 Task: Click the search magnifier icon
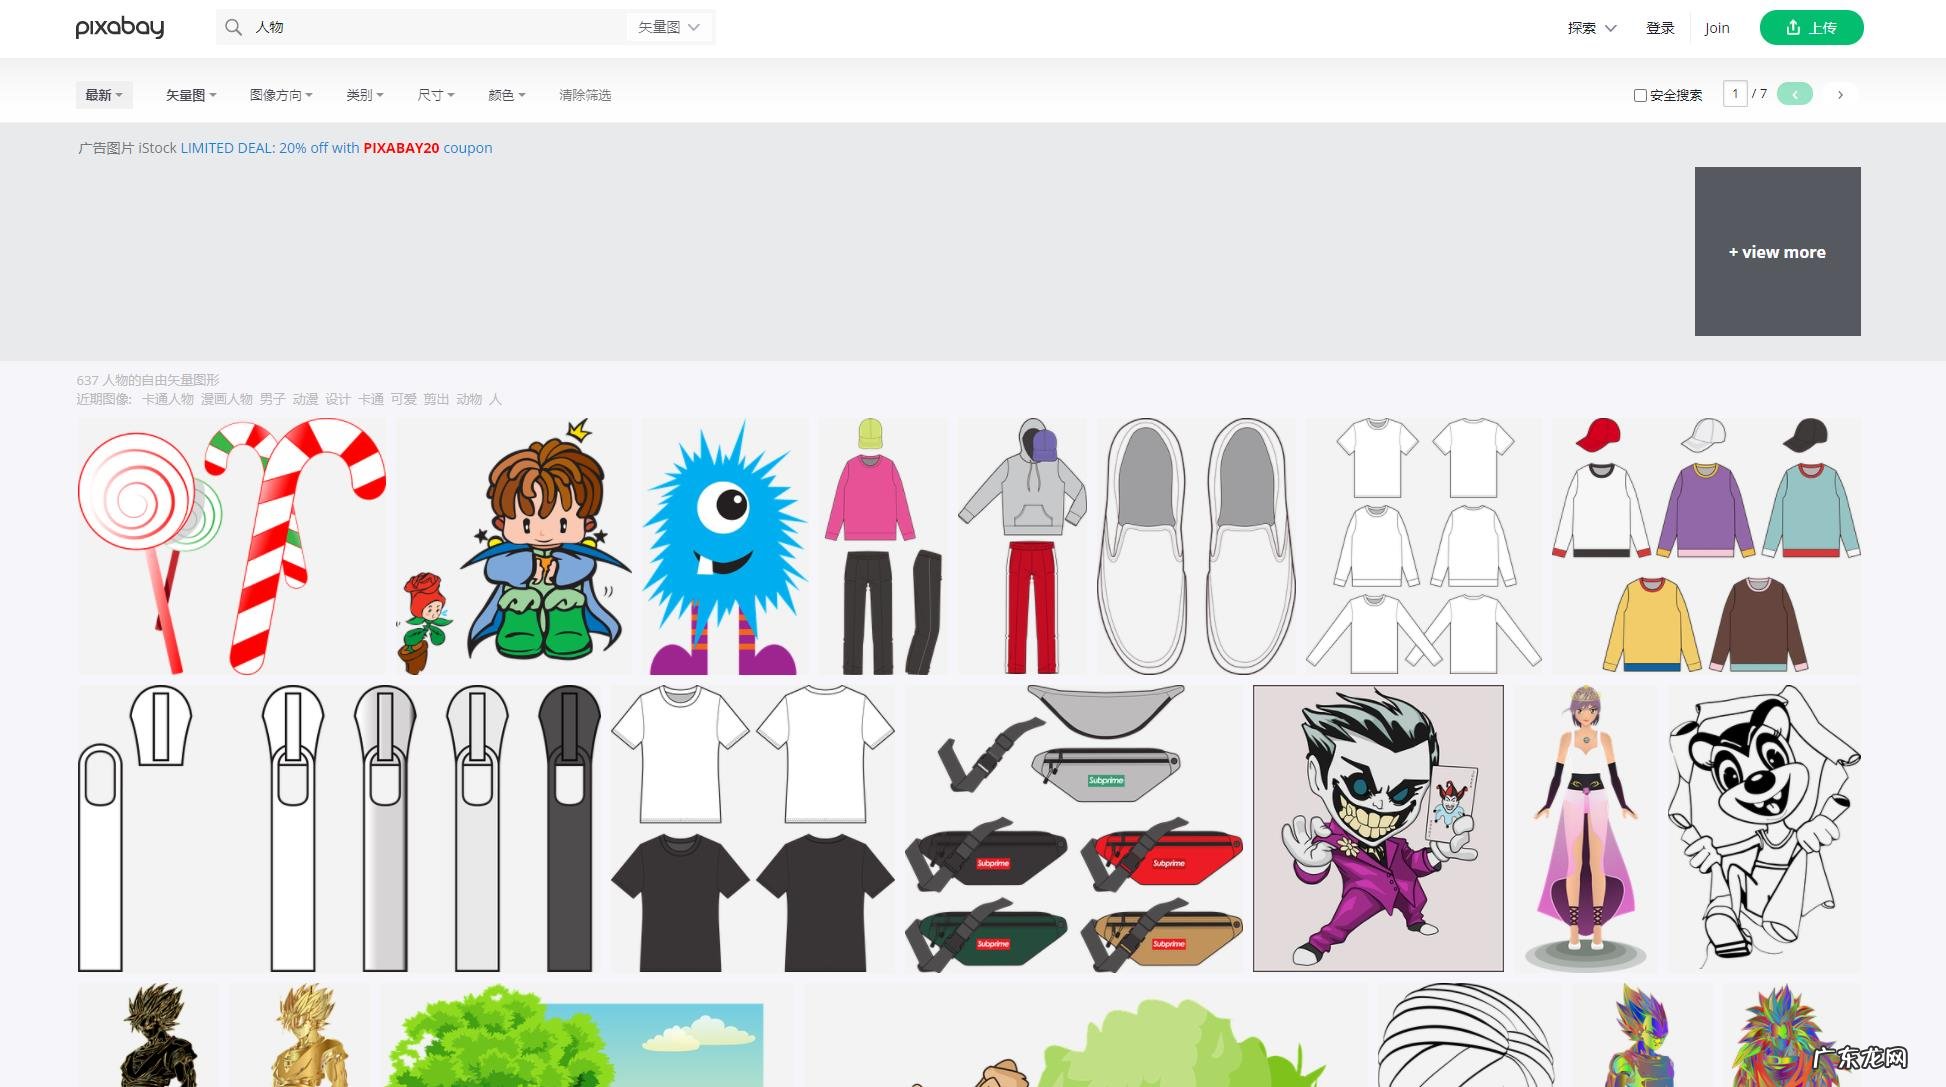233,27
